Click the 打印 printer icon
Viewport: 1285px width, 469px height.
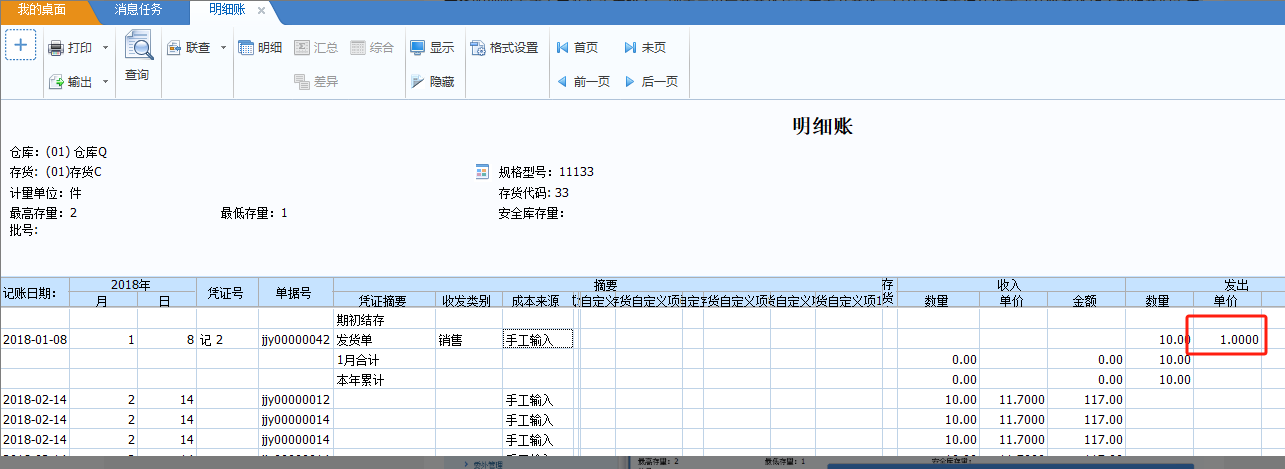pyautogui.click(x=57, y=48)
